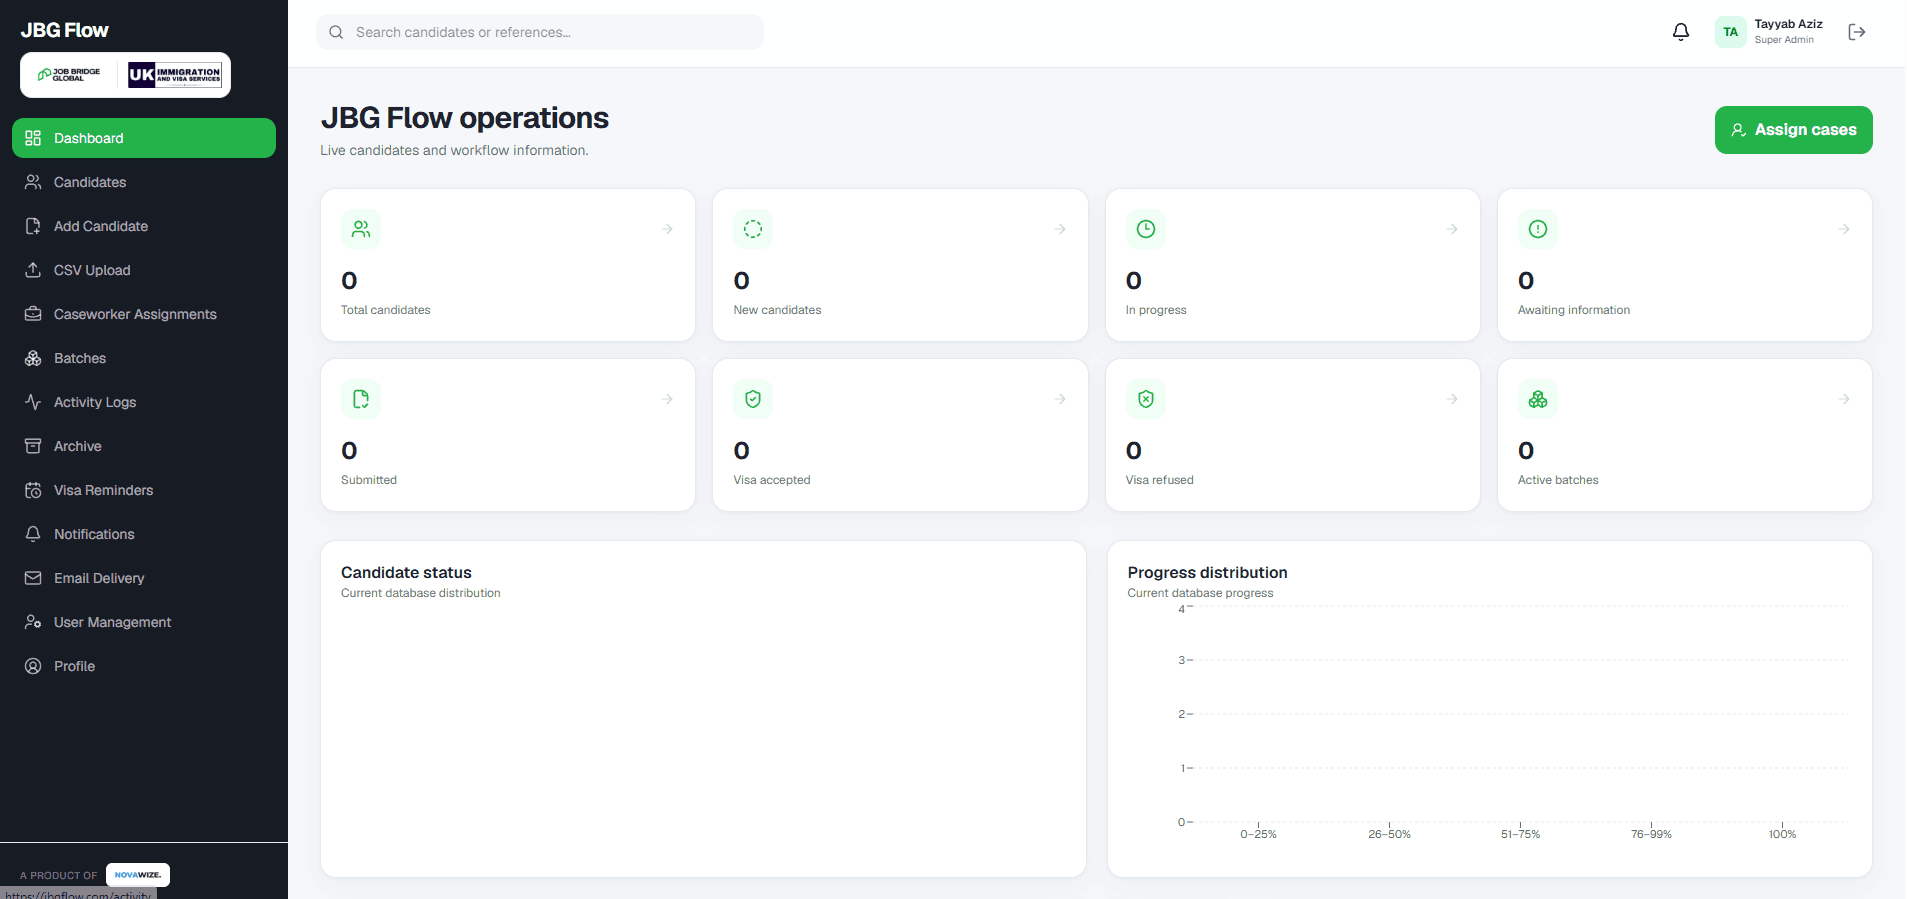
Task: Click the Submitted file icon
Action: (x=361, y=399)
